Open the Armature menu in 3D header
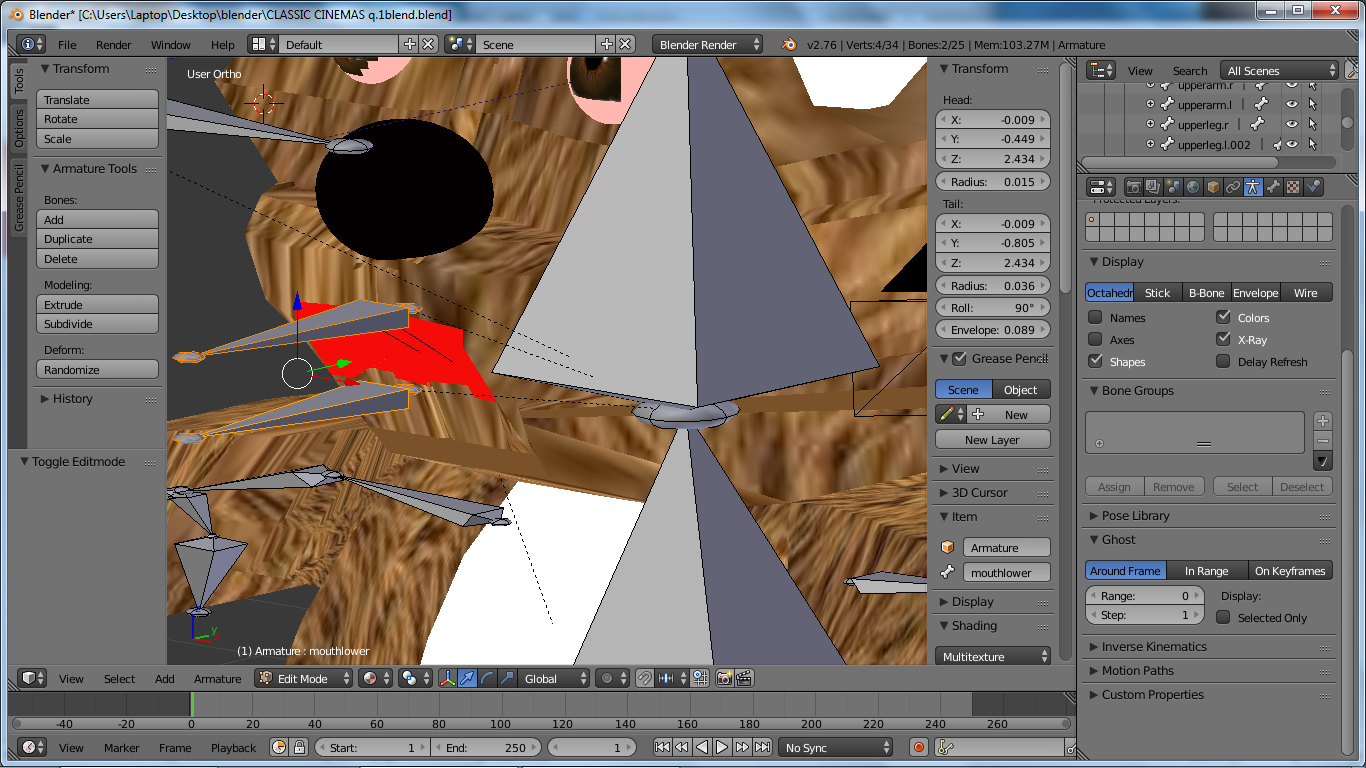The width and height of the screenshot is (1366, 768). (218, 678)
